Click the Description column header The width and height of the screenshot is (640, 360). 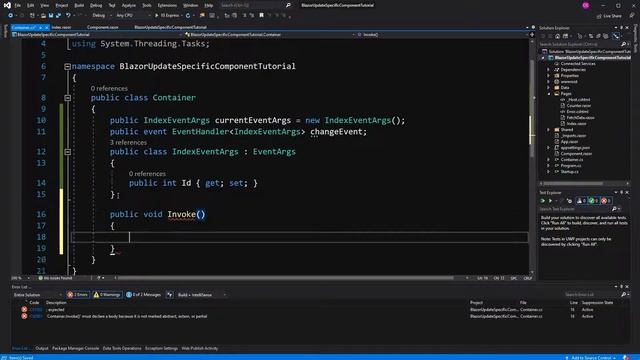click(x=56, y=303)
